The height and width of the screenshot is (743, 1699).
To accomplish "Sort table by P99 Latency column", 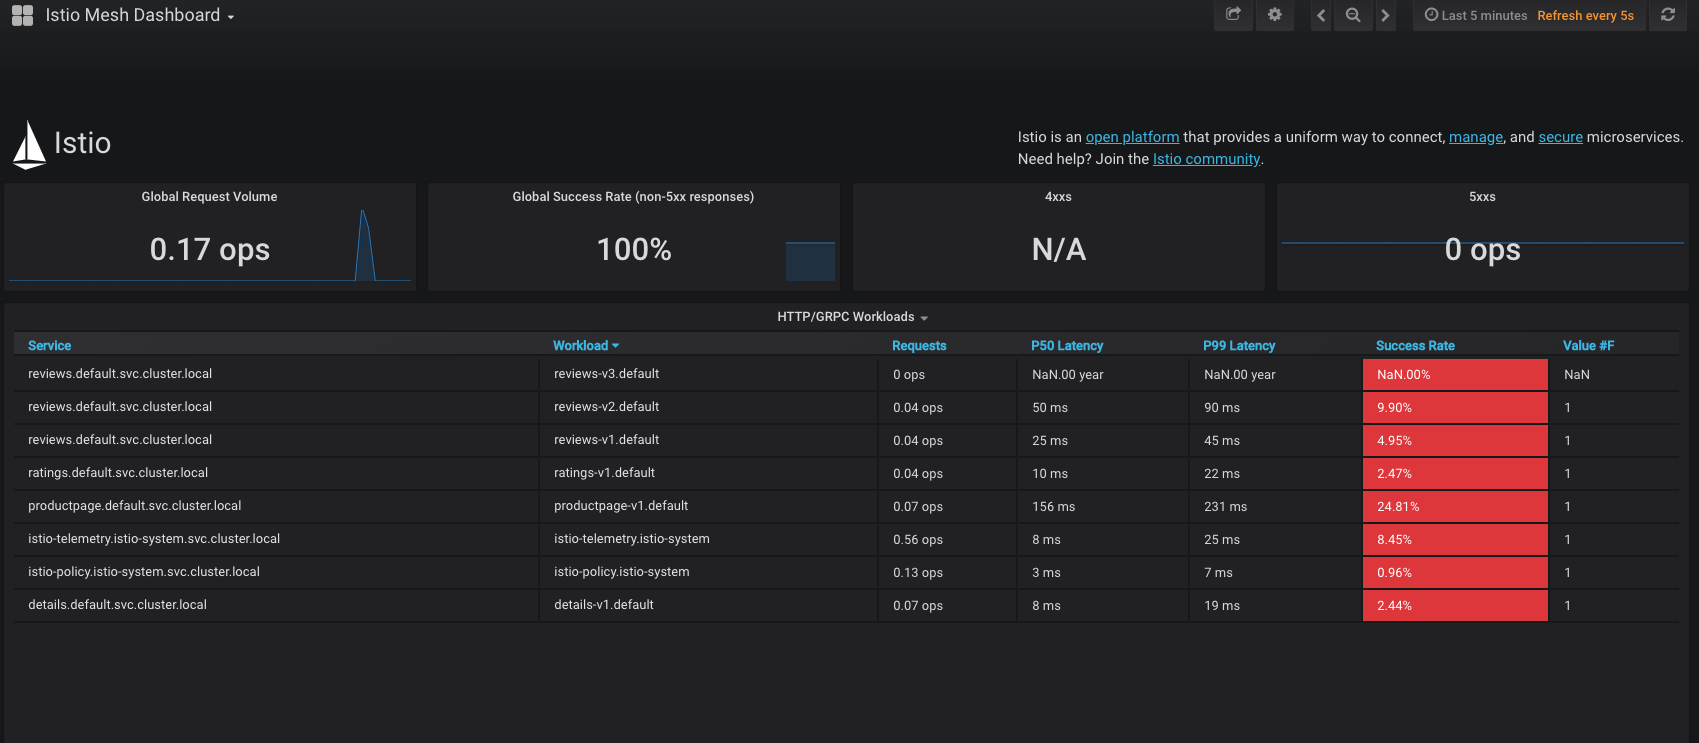I will pyautogui.click(x=1239, y=346).
